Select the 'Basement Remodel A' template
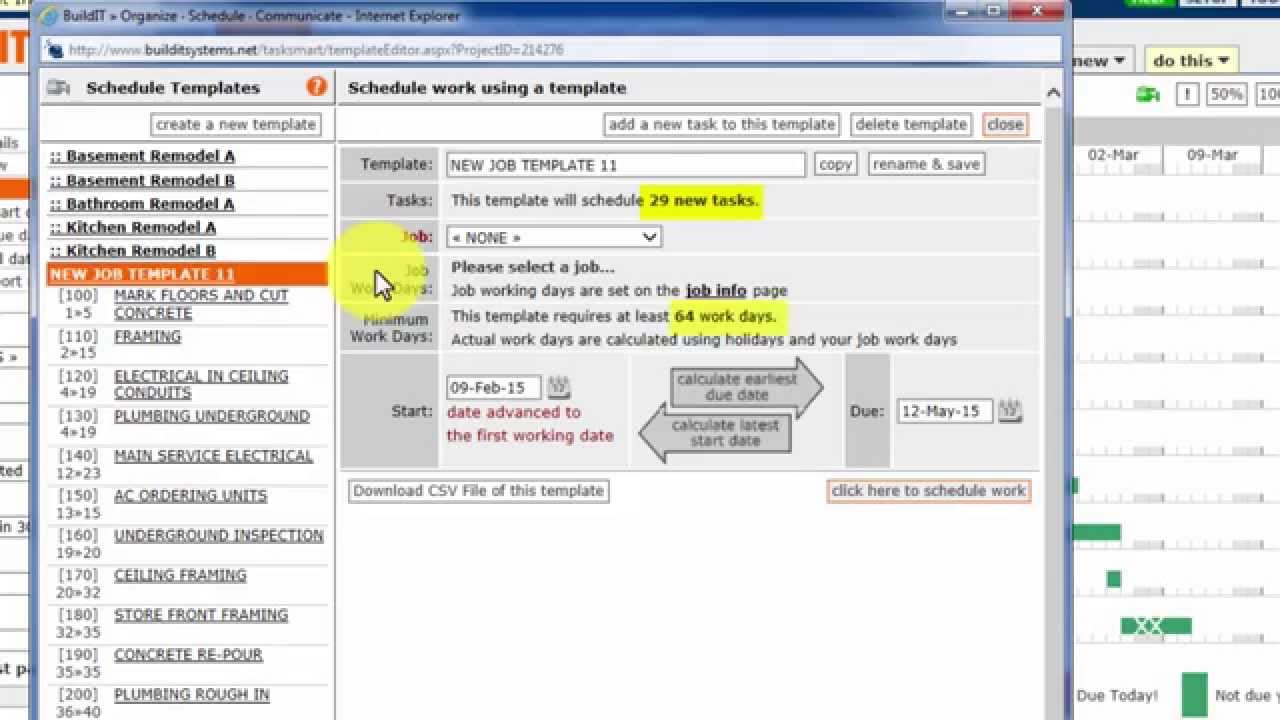The width and height of the screenshot is (1280, 720). pyautogui.click(x=142, y=156)
